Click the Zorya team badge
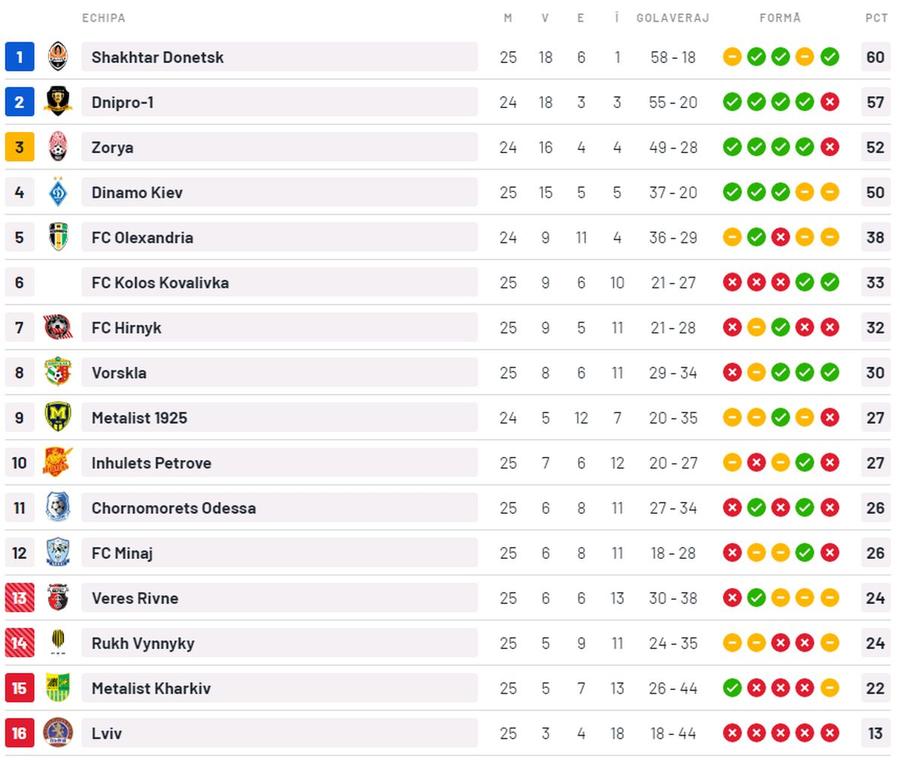This screenshot has height=760, width=900. (x=58, y=146)
